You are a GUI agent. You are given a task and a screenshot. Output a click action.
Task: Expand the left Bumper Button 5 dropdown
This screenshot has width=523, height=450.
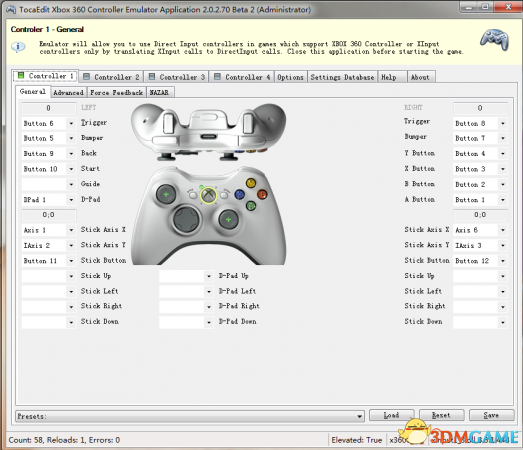point(71,138)
